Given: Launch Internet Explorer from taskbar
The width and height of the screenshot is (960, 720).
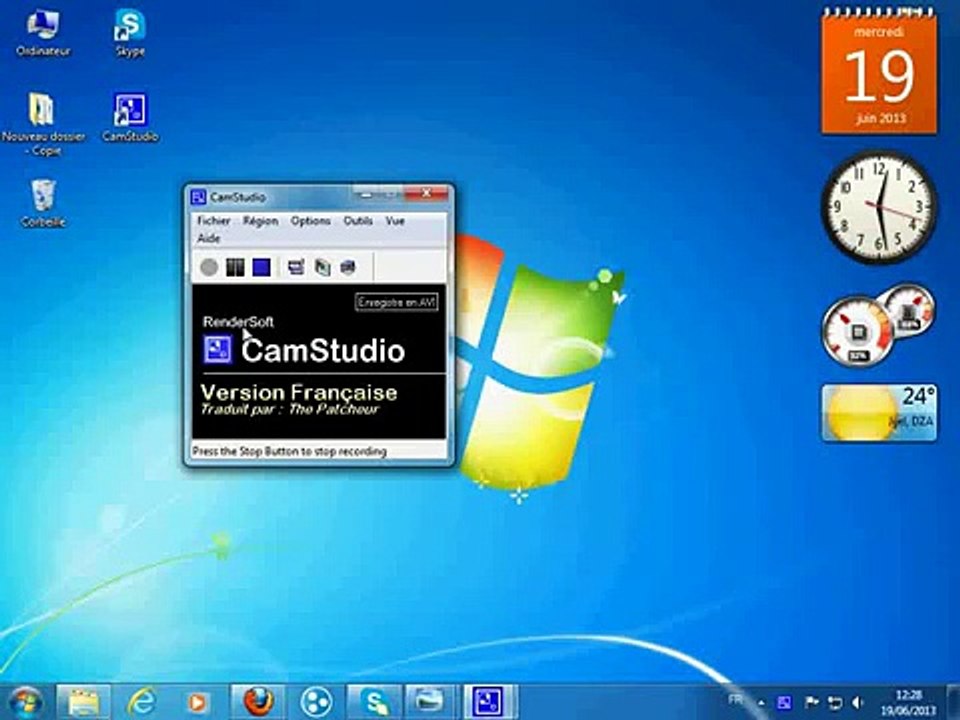Looking at the screenshot, I should [142, 702].
